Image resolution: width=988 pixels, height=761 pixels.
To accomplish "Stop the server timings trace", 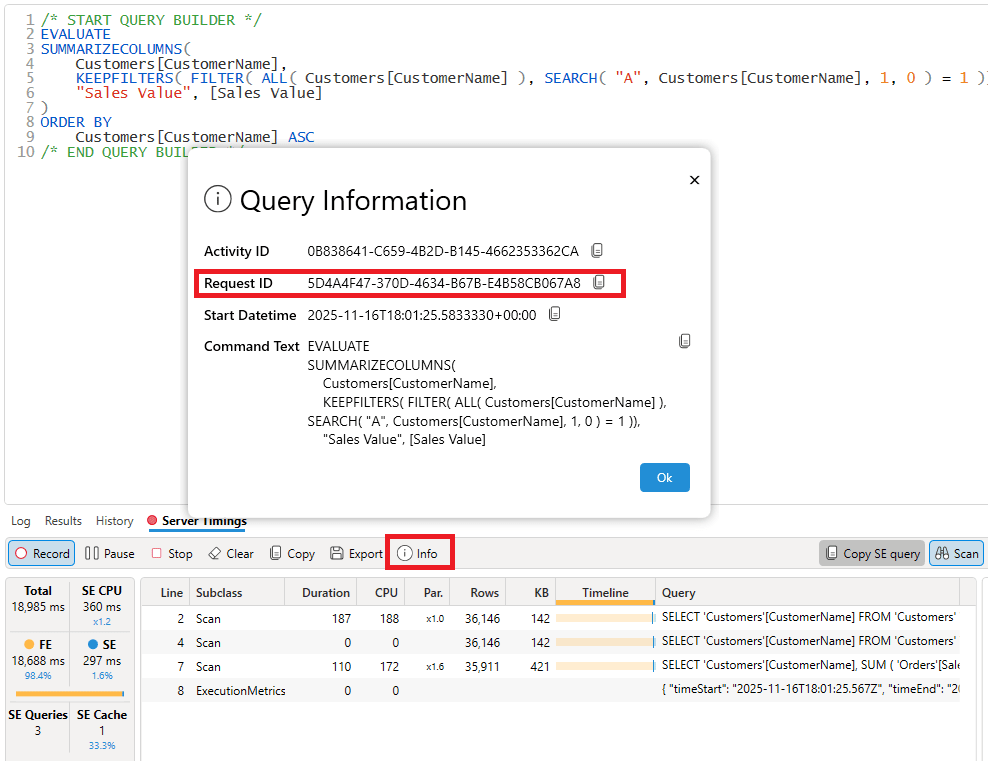I will [171, 553].
